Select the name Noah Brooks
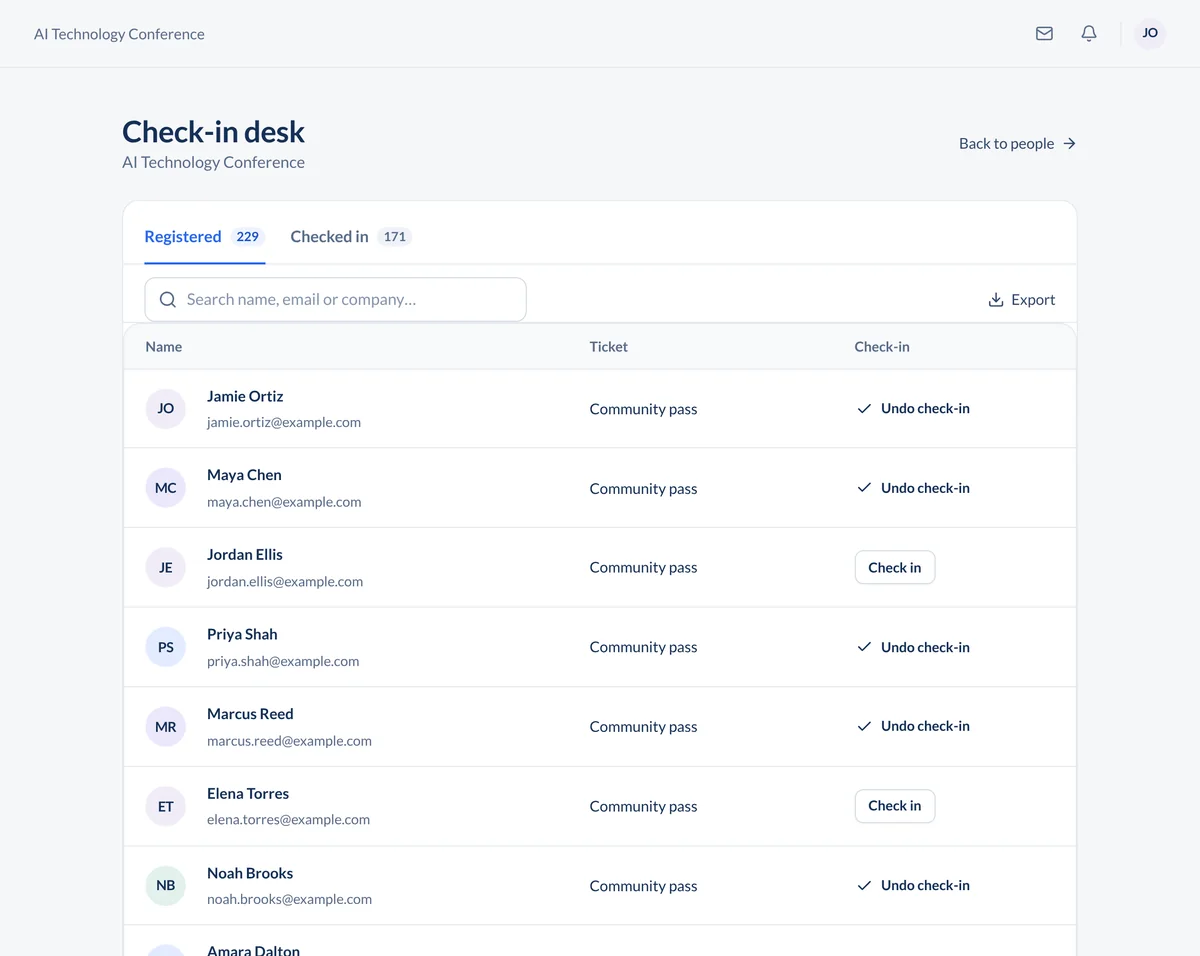This screenshot has width=1200, height=956. 250,873
